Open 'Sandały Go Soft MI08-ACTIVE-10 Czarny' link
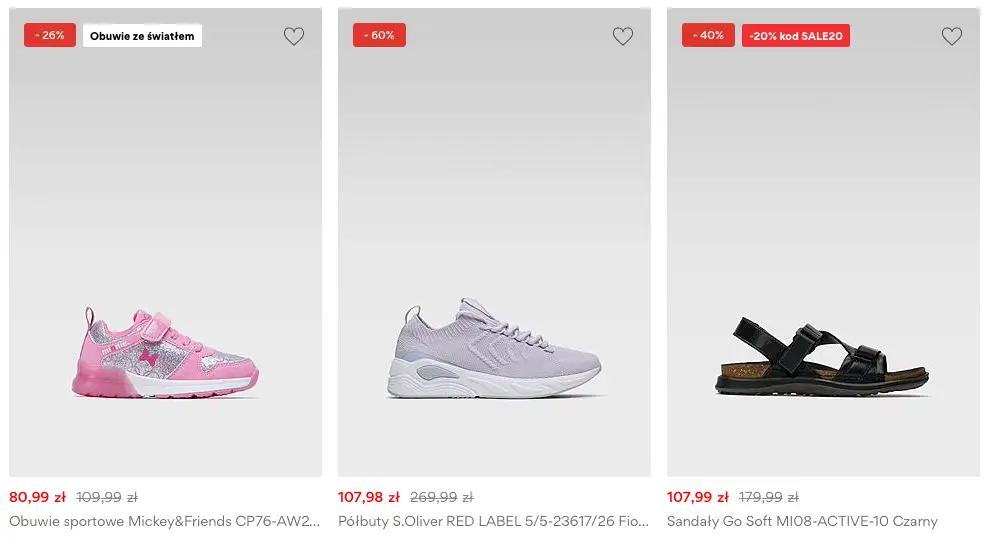 tap(802, 521)
